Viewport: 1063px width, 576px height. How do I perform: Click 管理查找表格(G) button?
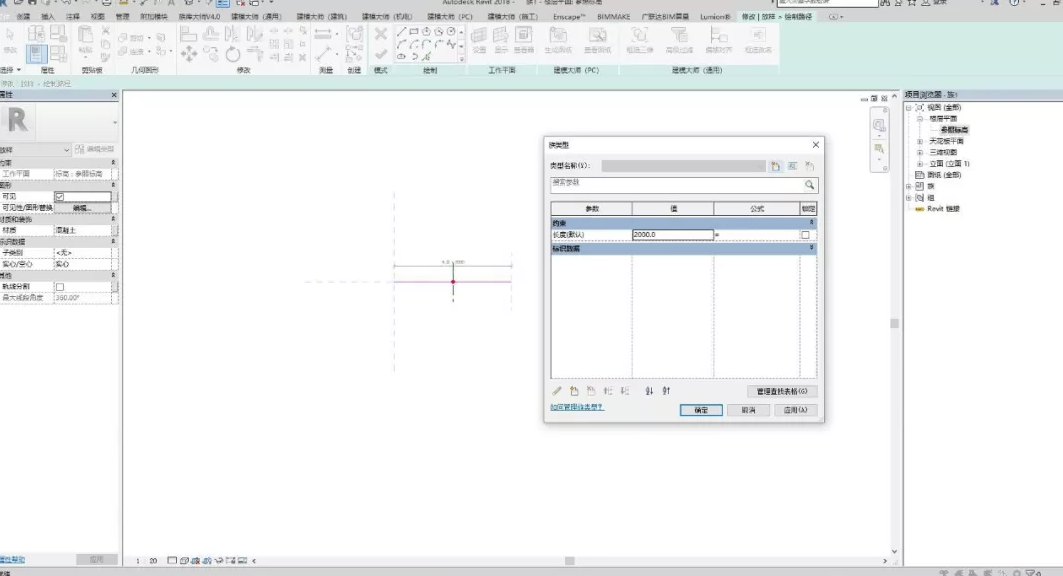pos(782,391)
